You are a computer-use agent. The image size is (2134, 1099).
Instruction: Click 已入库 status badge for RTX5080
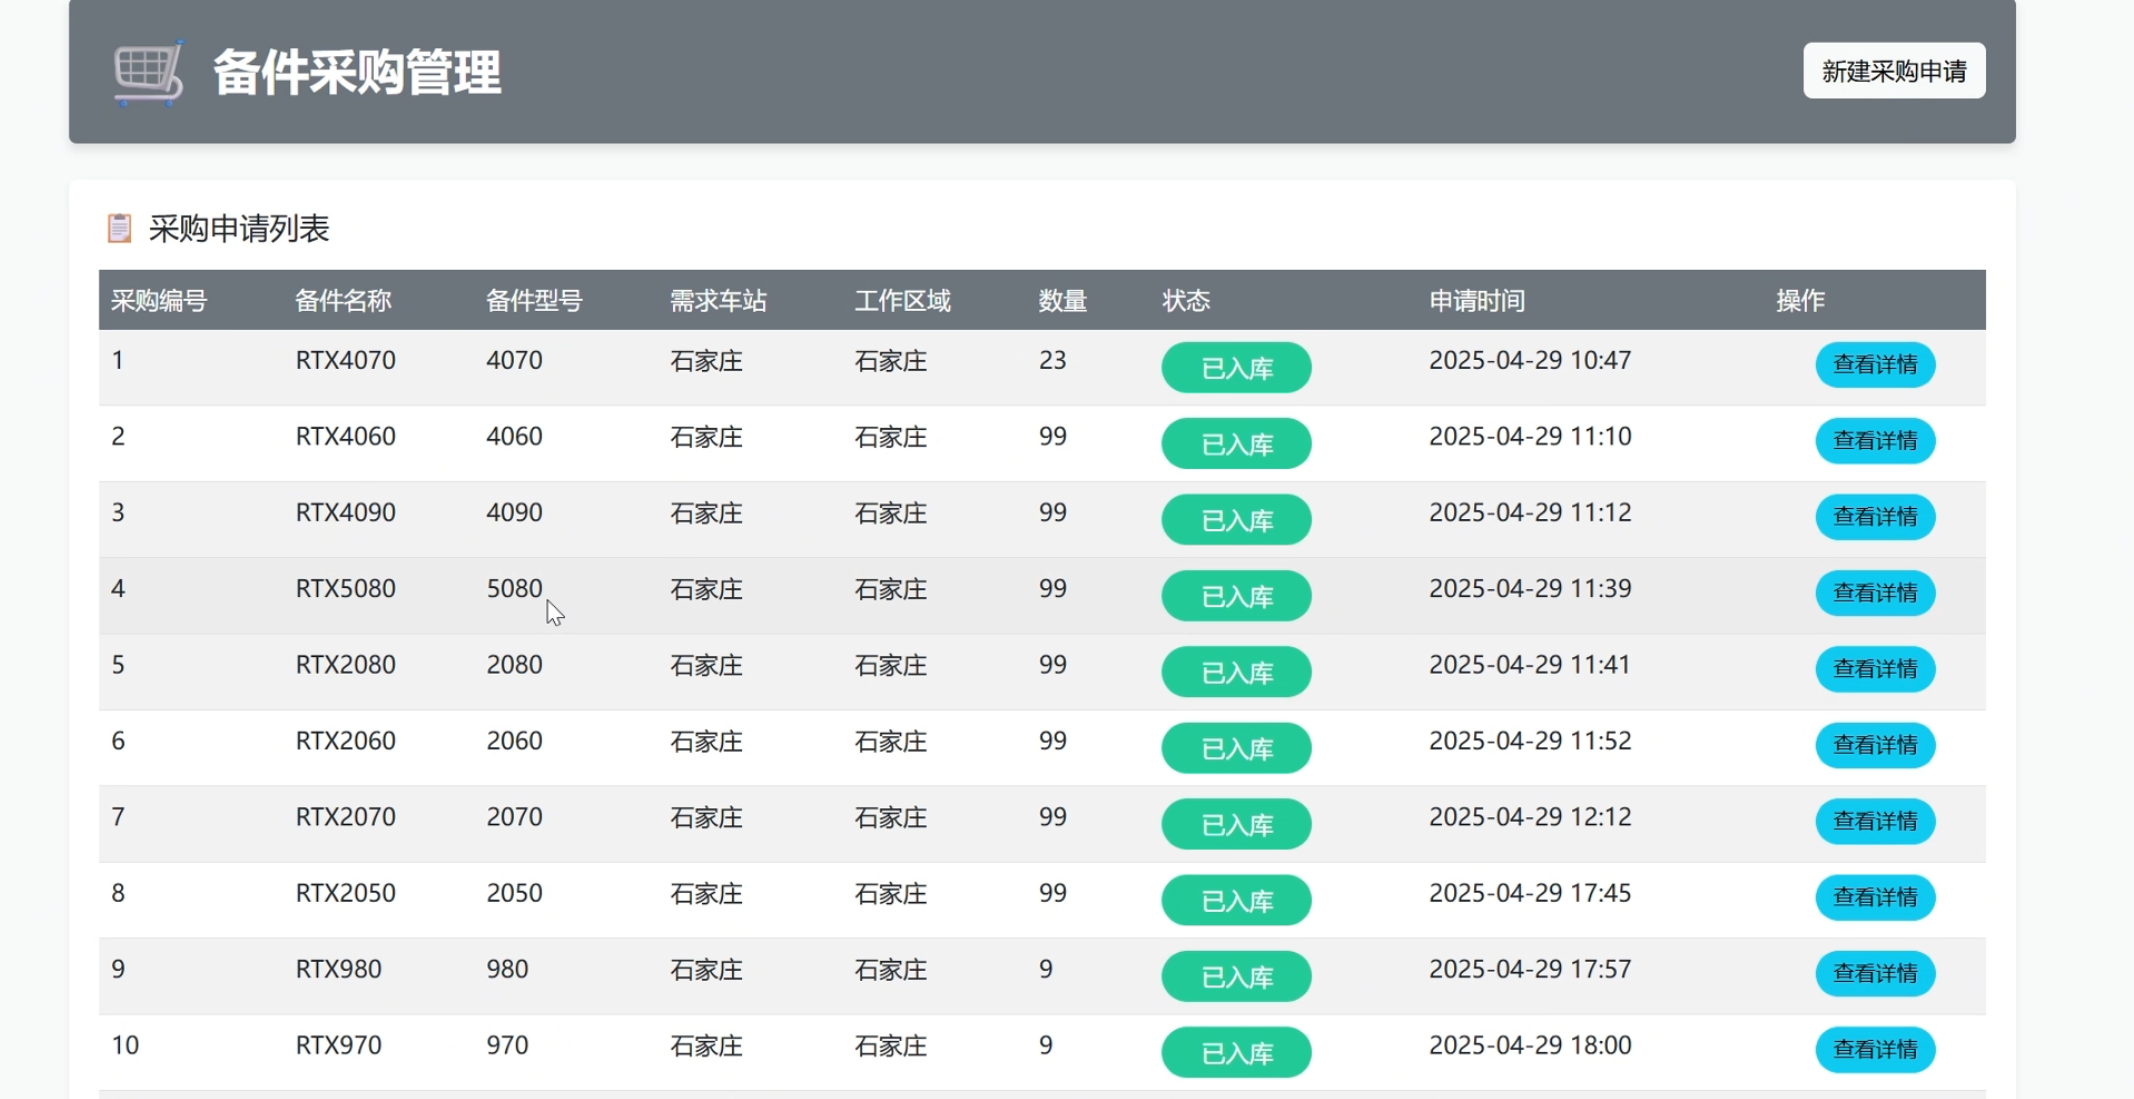click(1235, 596)
